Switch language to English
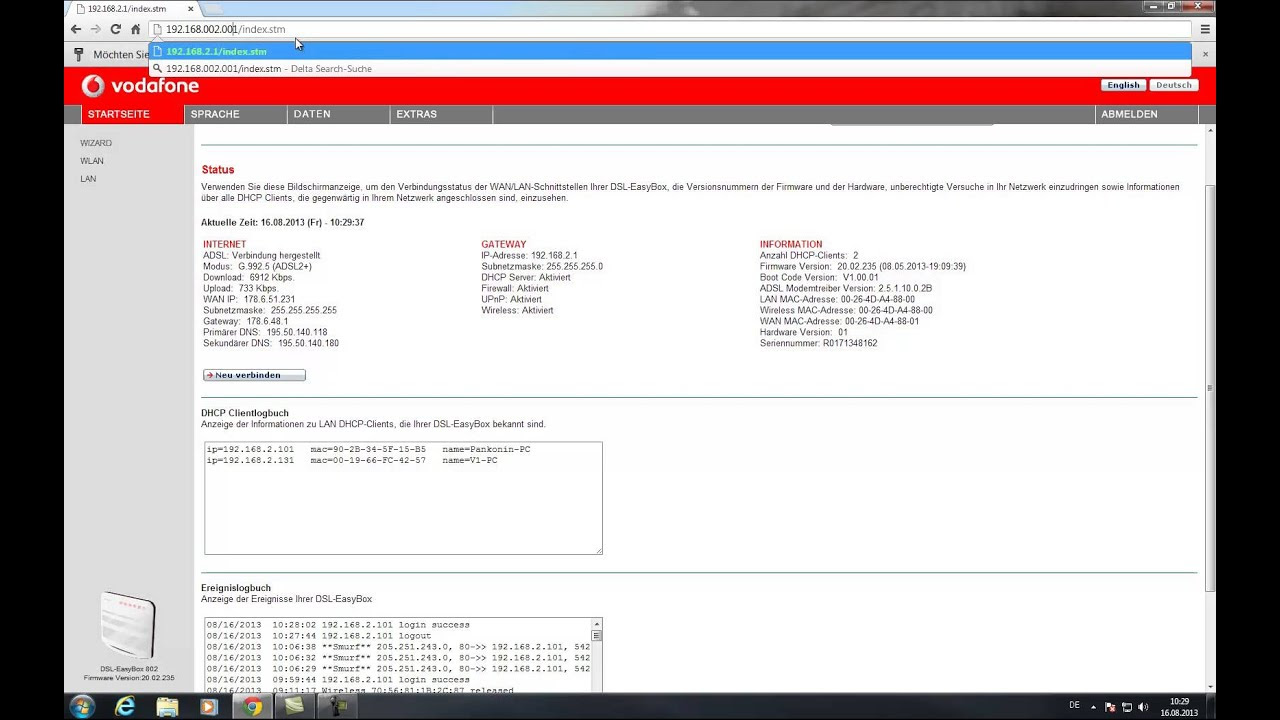The height and width of the screenshot is (720, 1280). coord(1123,85)
